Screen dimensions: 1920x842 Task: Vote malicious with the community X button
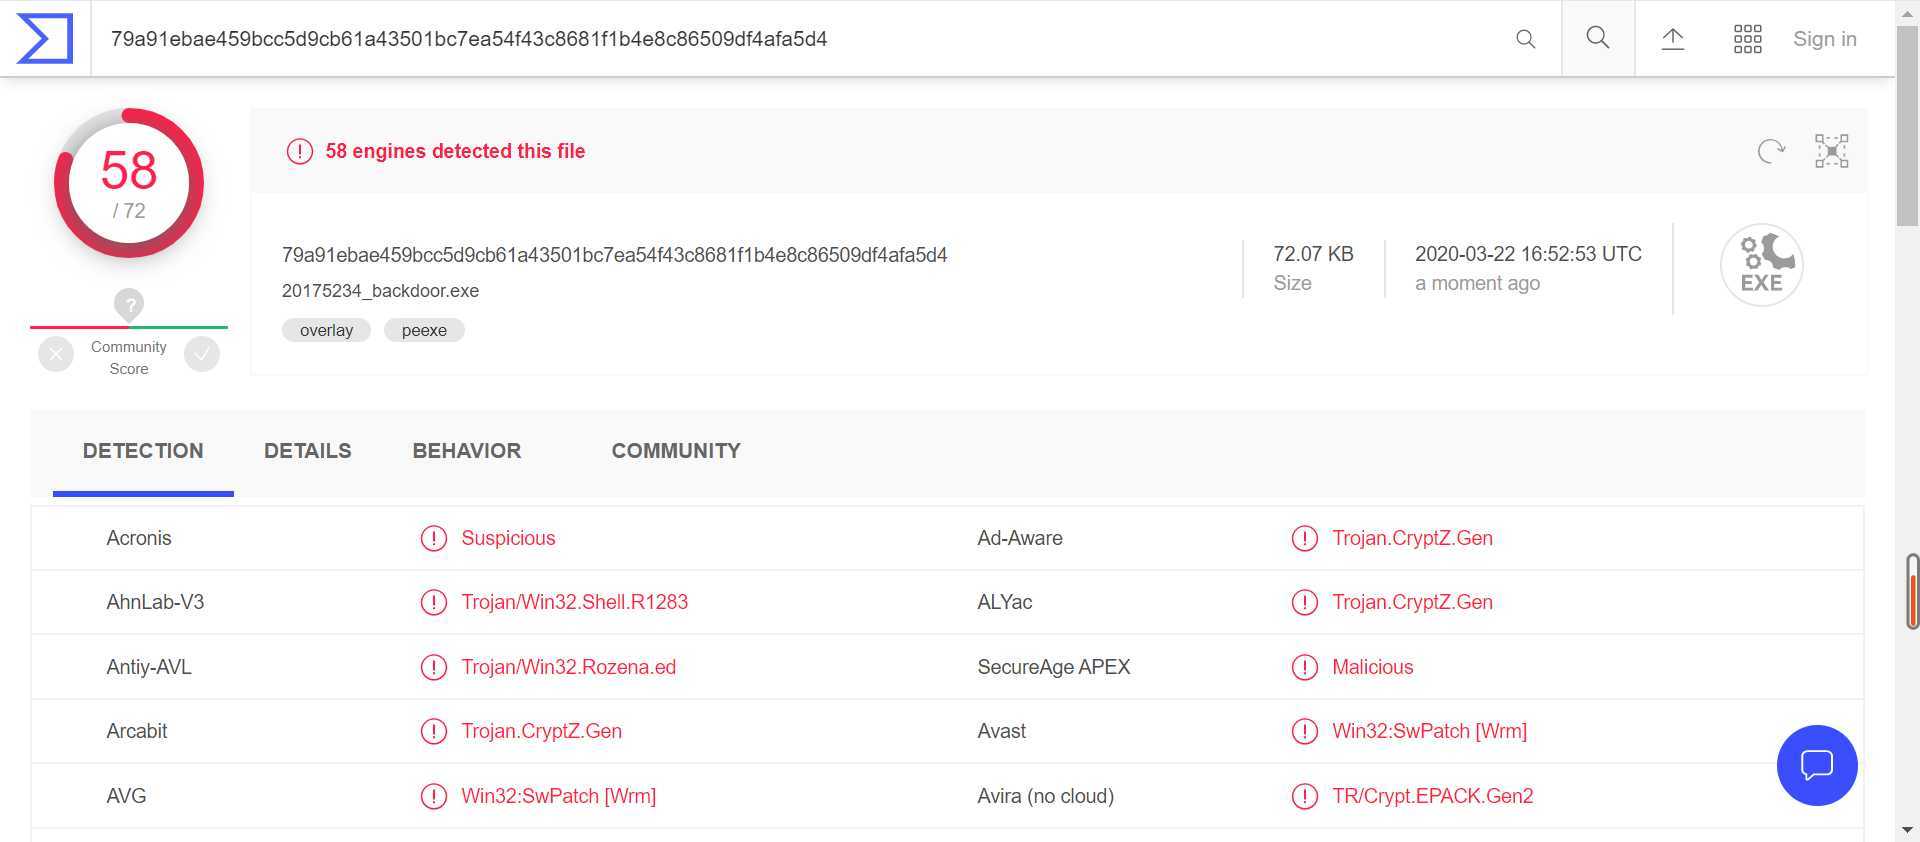(56, 354)
